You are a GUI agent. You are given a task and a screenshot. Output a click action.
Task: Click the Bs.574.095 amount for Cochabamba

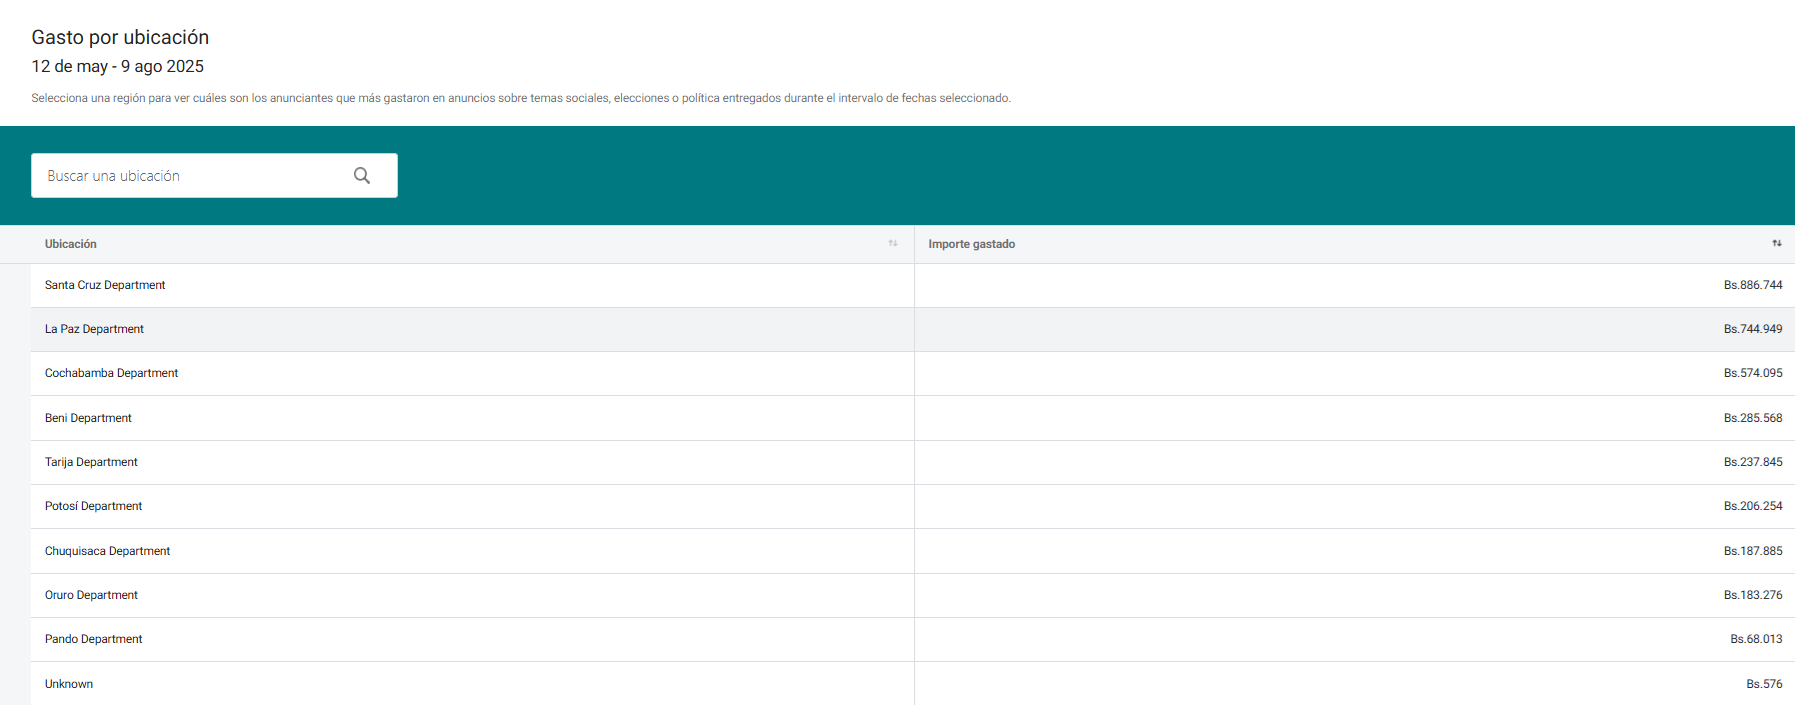[x=1752, y=373]
